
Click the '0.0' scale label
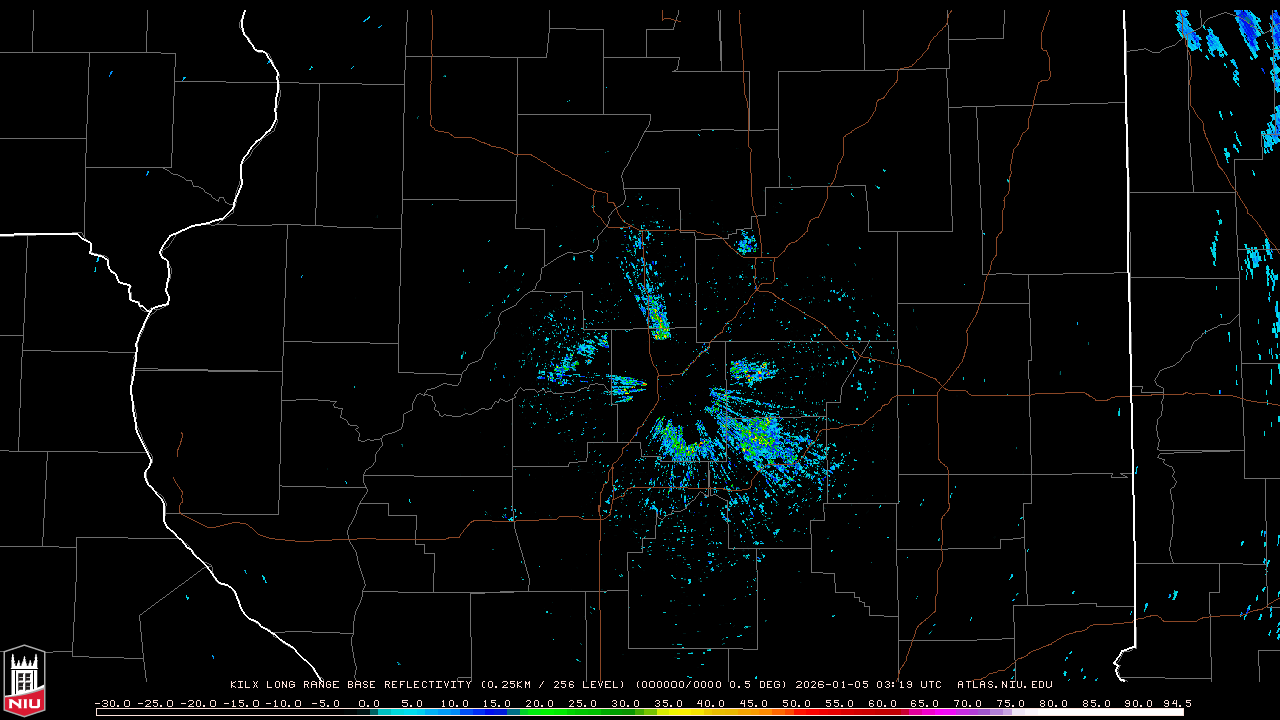[x=369, y=703]
